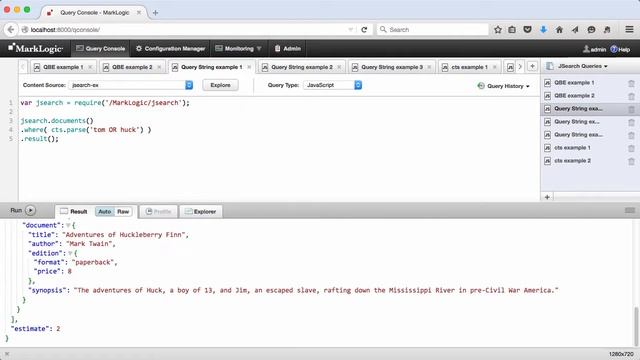This screenshot has height=360, width=640.
Task: Open Admin from top menu
Action: click(x=288, y=49)
